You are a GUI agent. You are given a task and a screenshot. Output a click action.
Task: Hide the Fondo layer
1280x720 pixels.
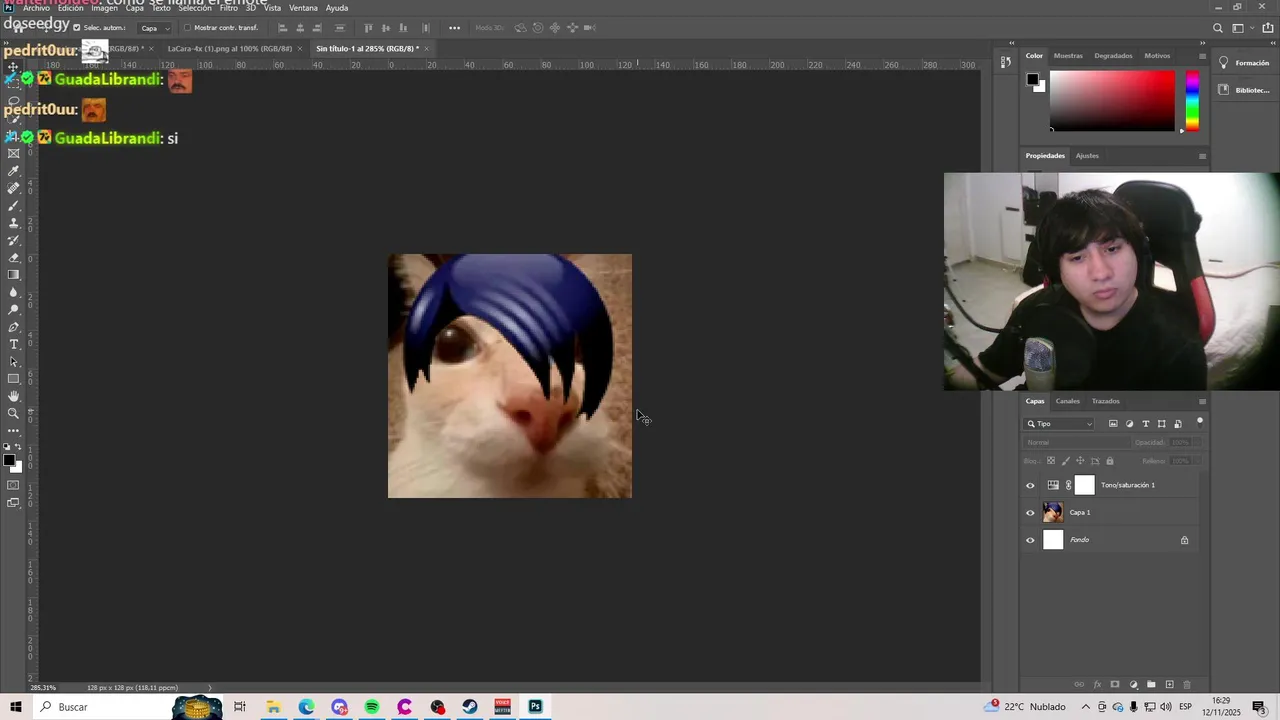tap(1030, 540)
